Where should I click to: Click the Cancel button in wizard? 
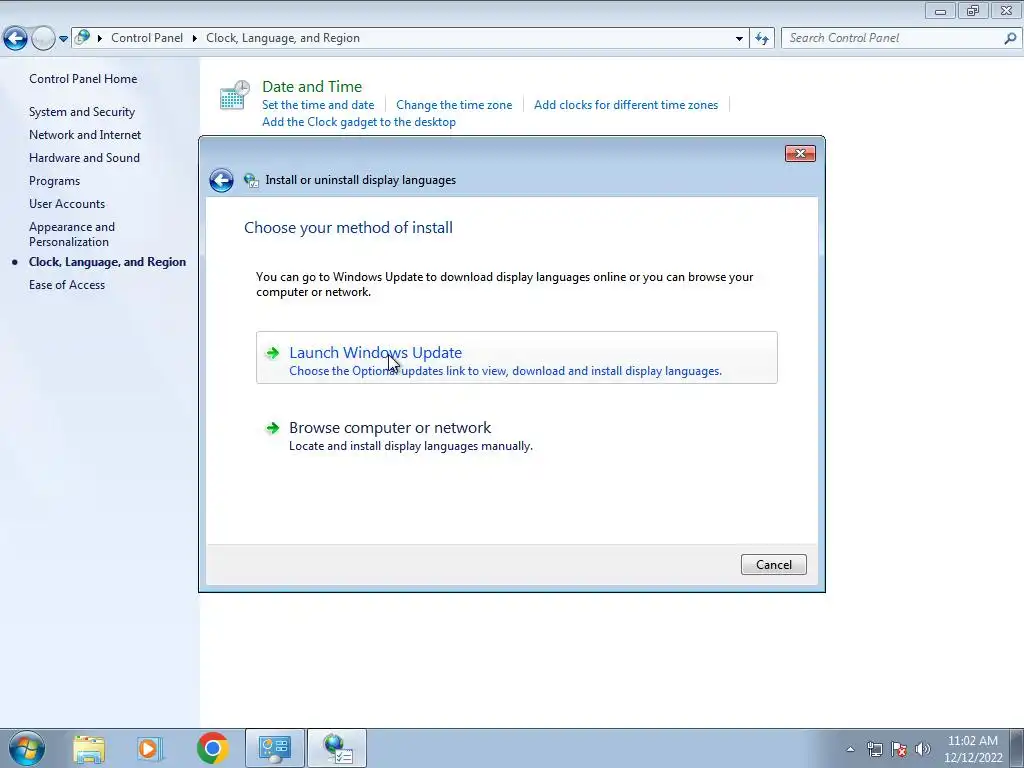click(773, 565)
